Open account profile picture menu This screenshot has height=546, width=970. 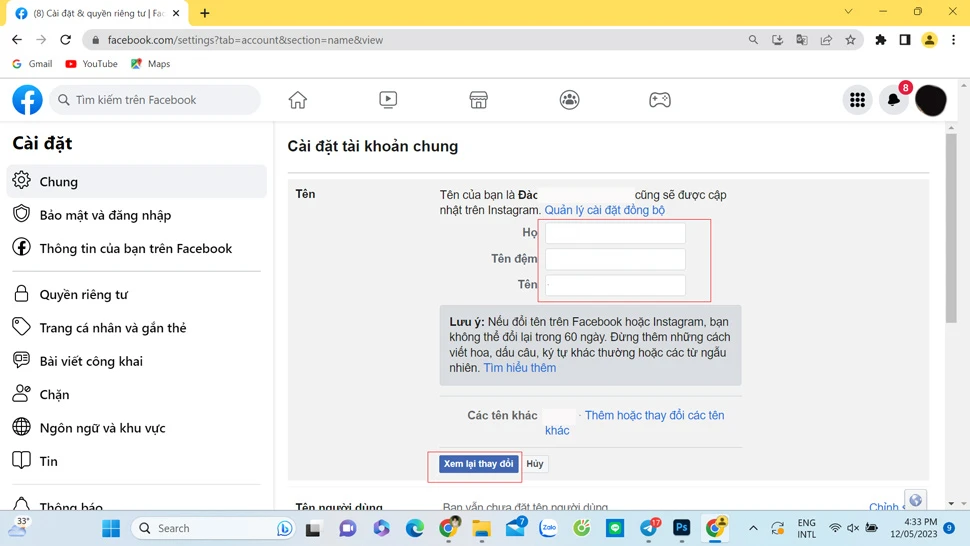coord(930,100)
